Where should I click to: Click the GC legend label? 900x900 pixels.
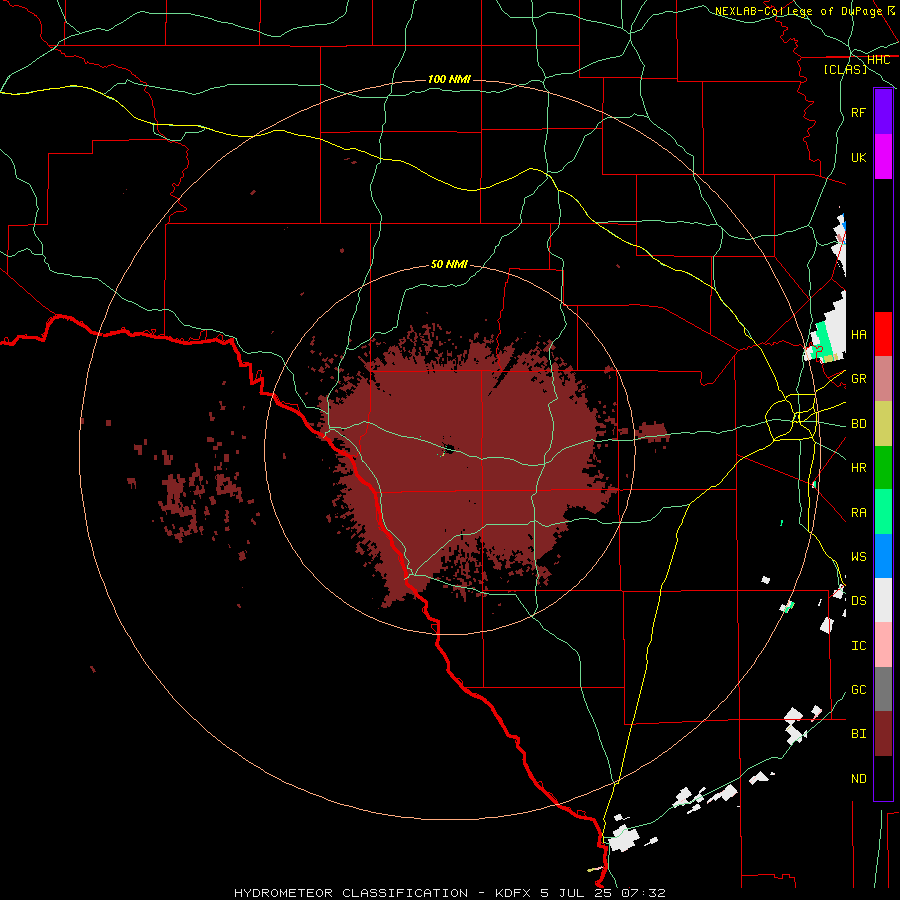point(858,690)
